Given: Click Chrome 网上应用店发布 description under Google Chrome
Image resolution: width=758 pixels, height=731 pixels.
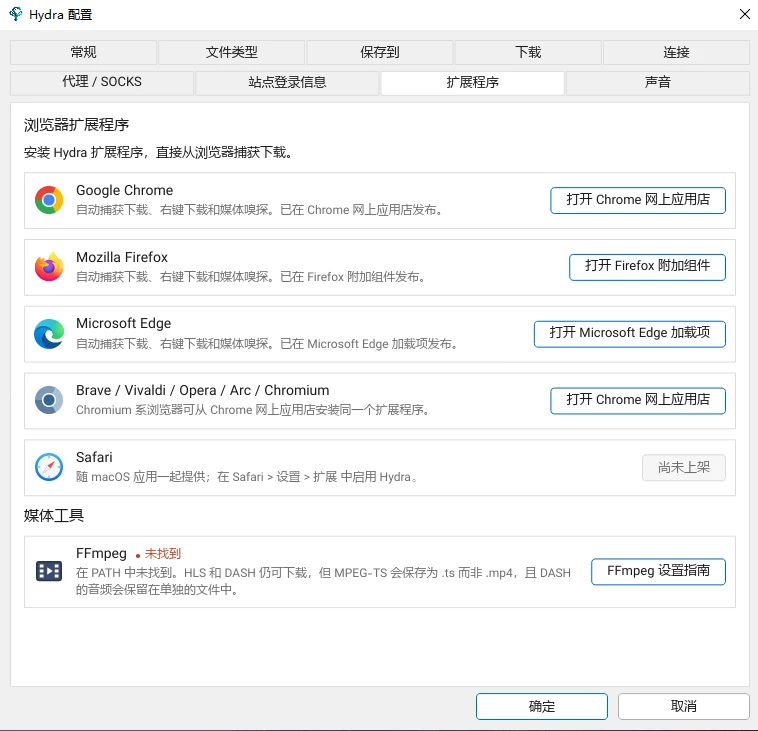Looking at the screenshot, I should click(260, 210).
